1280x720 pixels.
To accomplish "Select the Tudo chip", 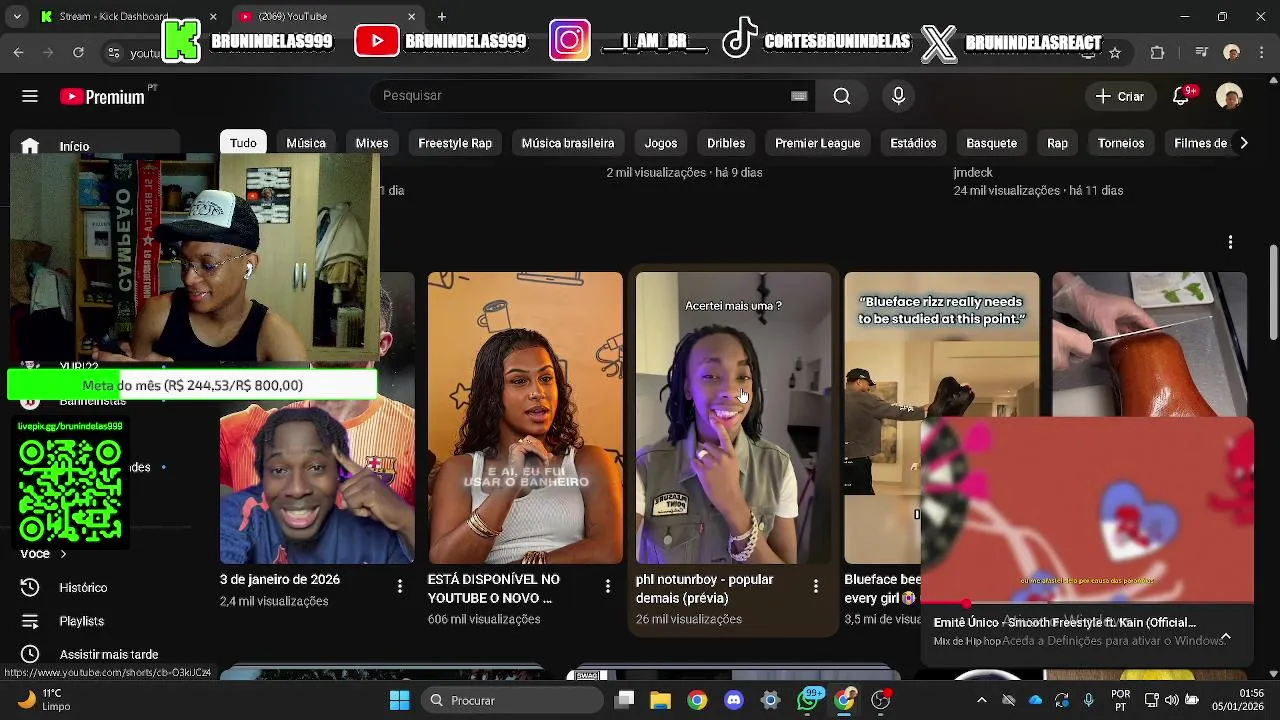I will point(243,143).
